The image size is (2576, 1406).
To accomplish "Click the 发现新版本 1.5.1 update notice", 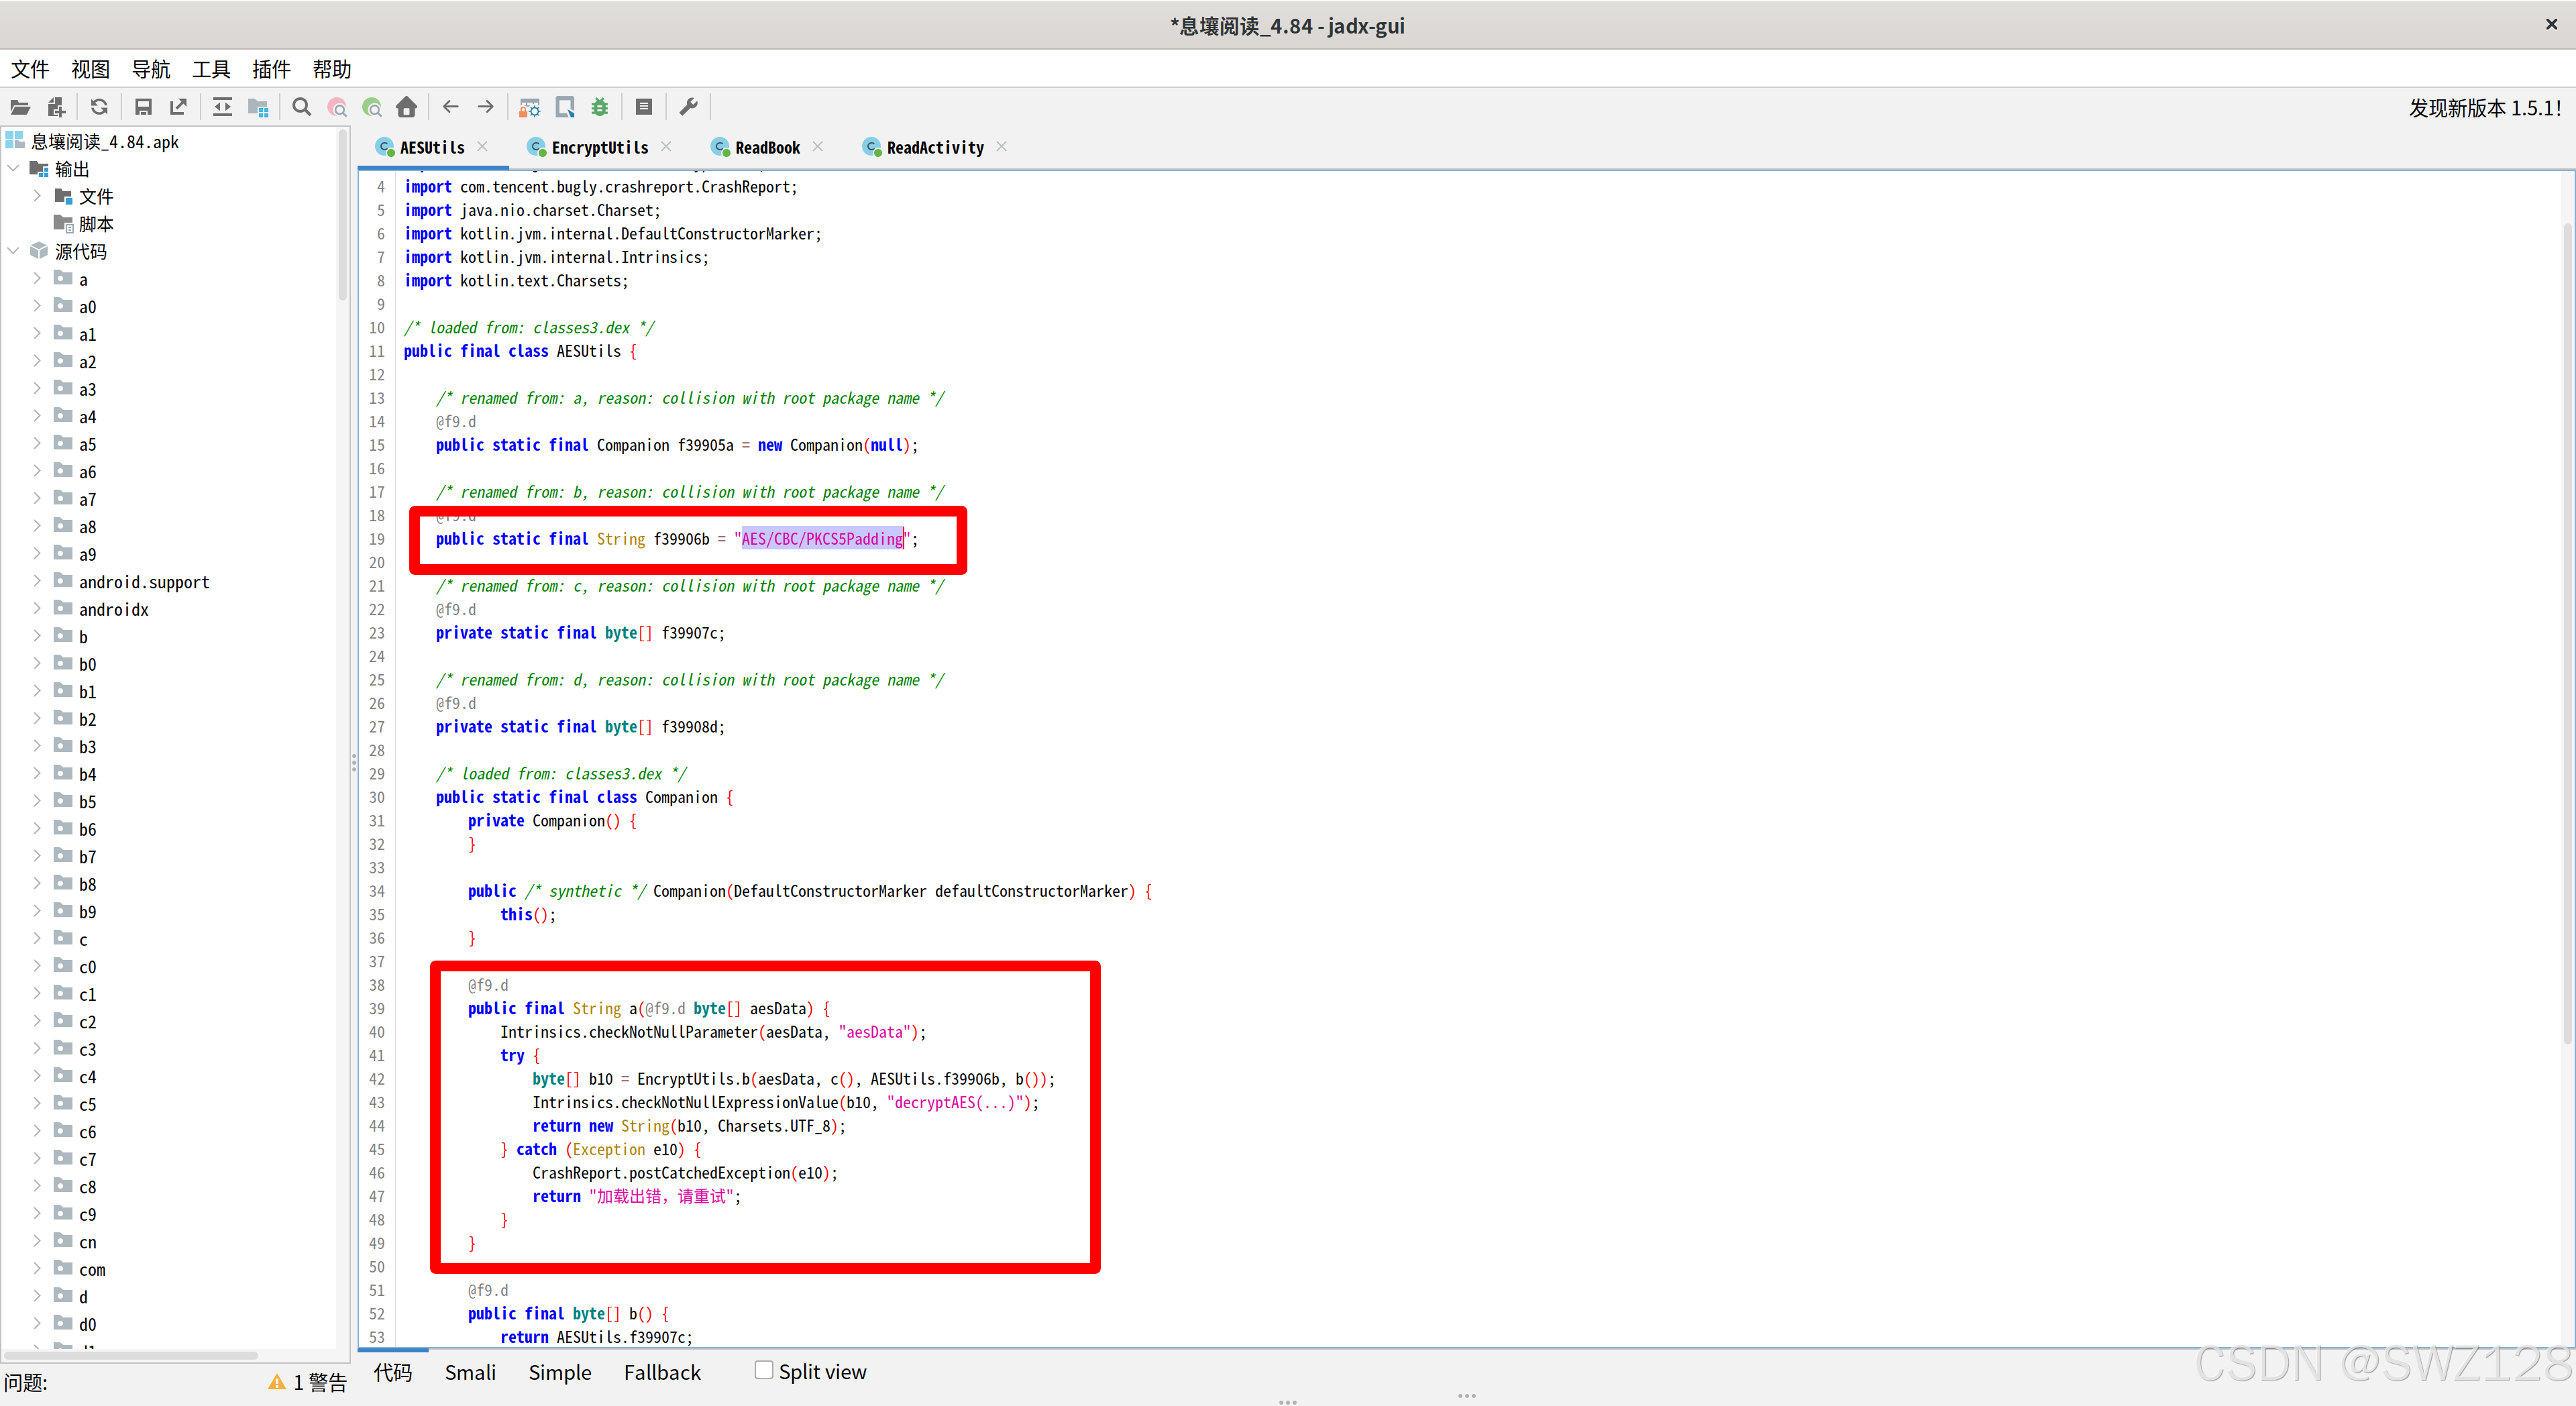I will click(2484, 108).
